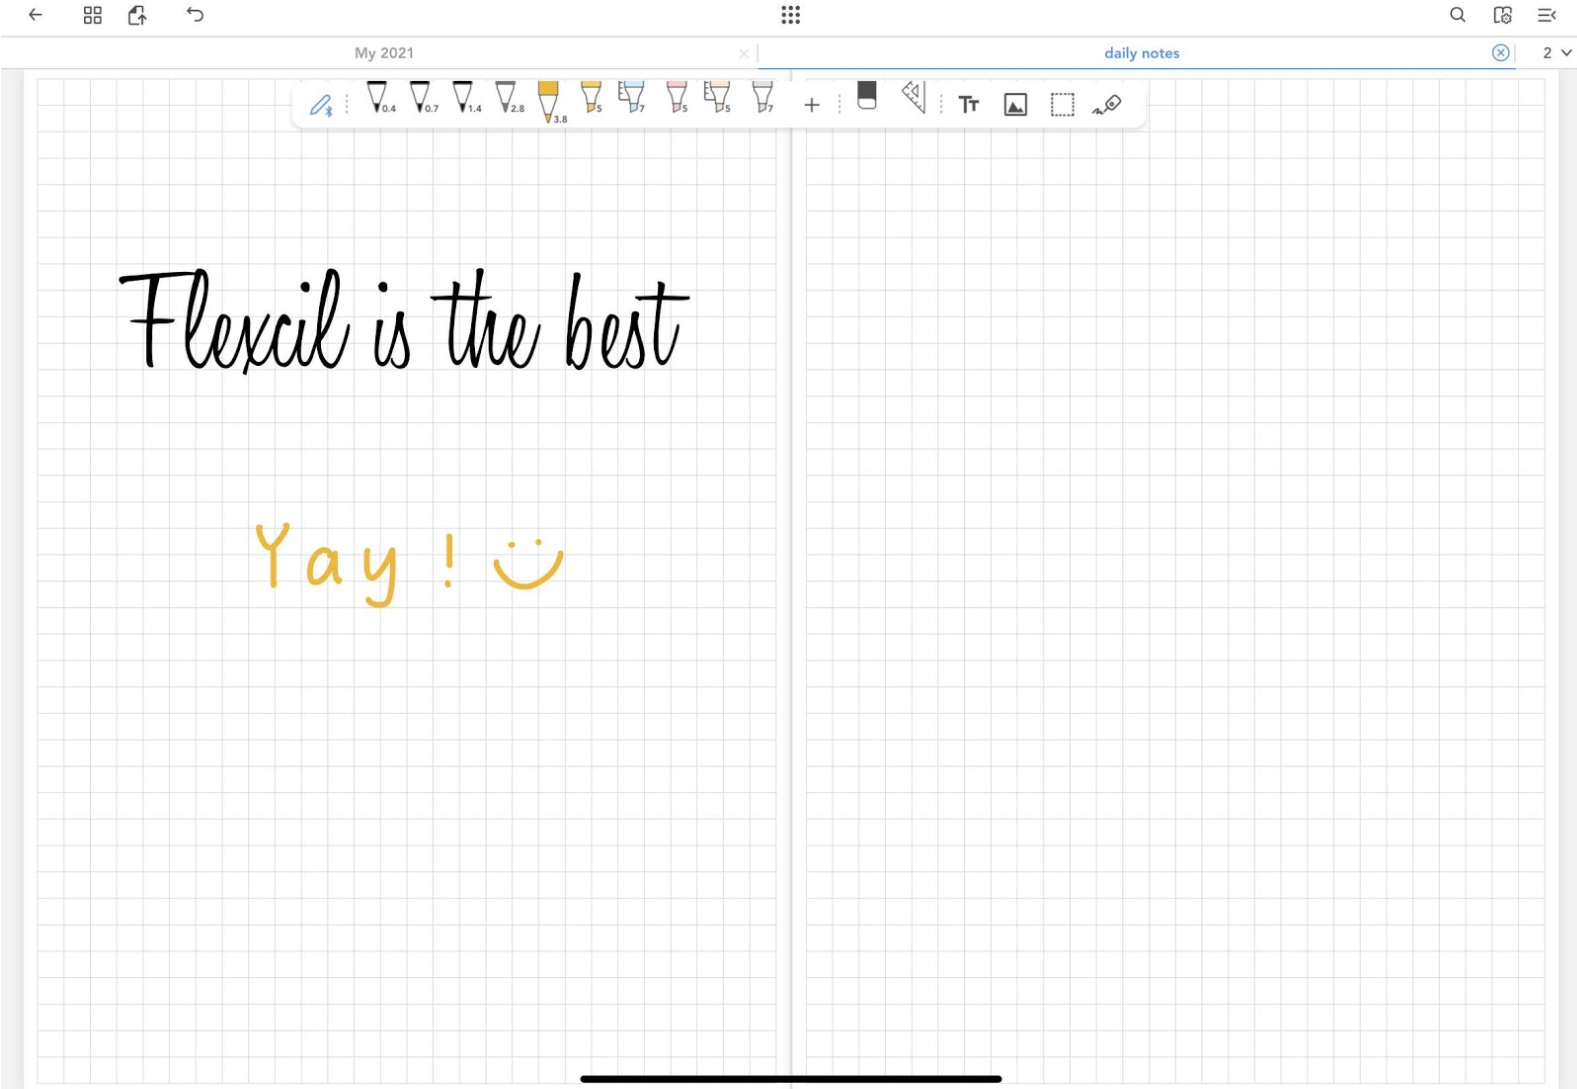Select the dashed lasso selection tool

pos(1062,105)
